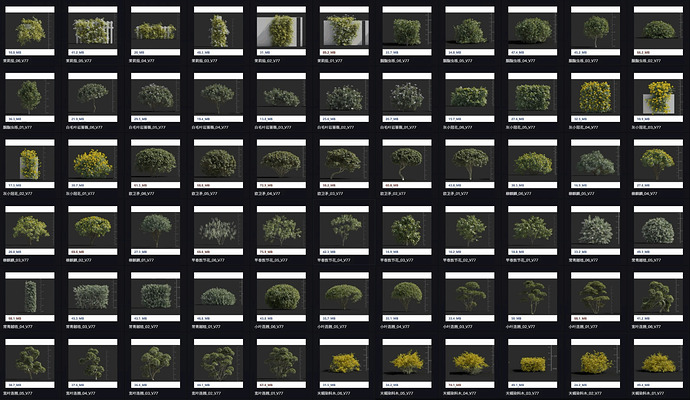
Task: Click the 47.4 MB file size label
Action: (x=518, y=52)
